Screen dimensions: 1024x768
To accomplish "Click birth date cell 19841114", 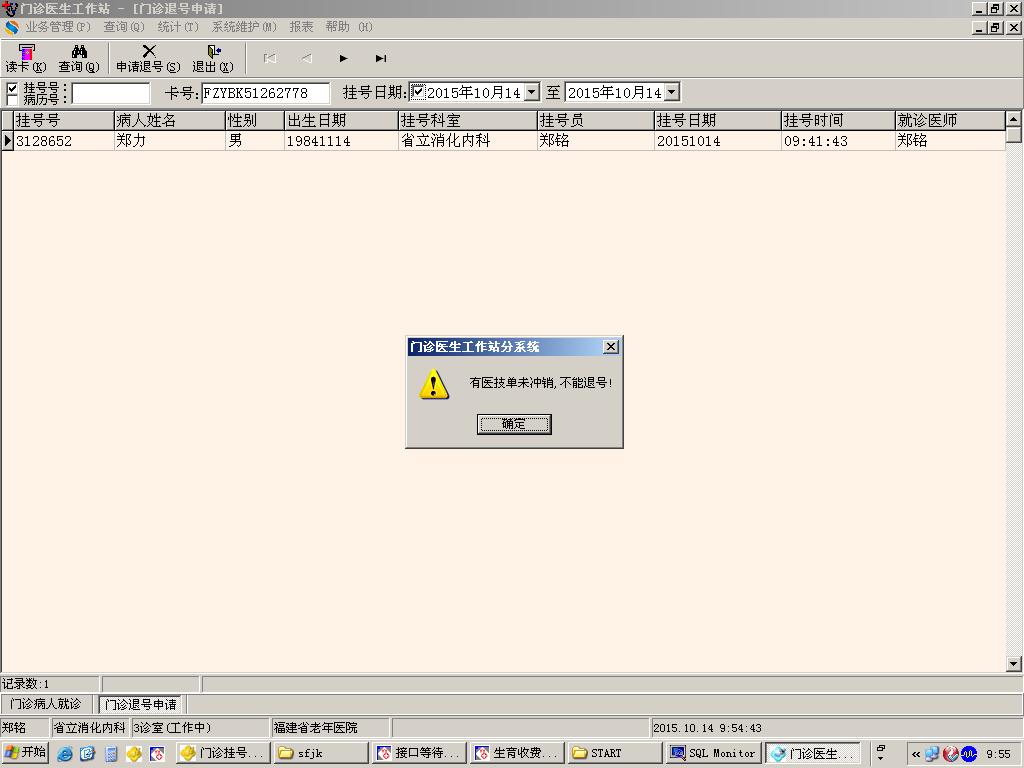I will [x=341, y=140].
